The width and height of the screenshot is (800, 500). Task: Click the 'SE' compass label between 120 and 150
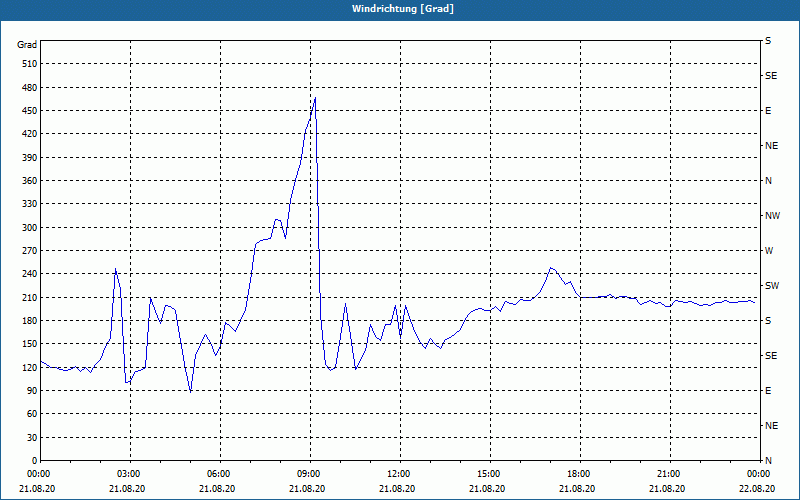click(x=771, y=356)
